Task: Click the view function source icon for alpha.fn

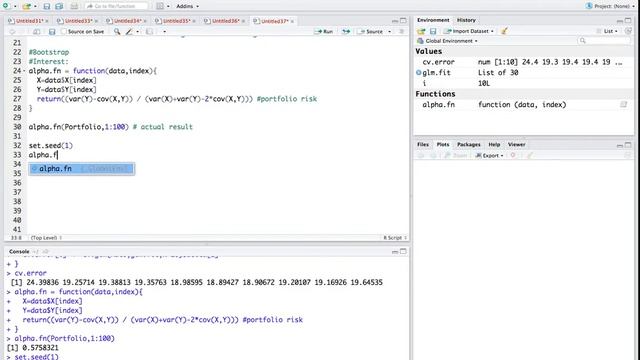Action: [623, 105]
